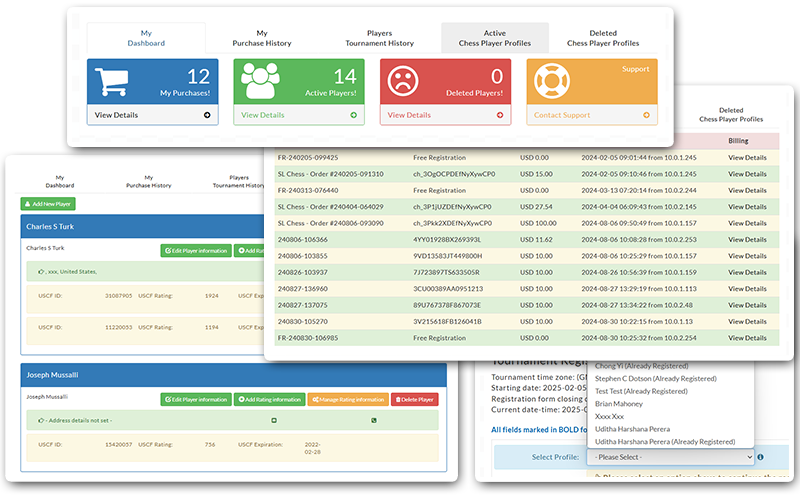Click the arrow icon beside Contact Support

point(646,115)
